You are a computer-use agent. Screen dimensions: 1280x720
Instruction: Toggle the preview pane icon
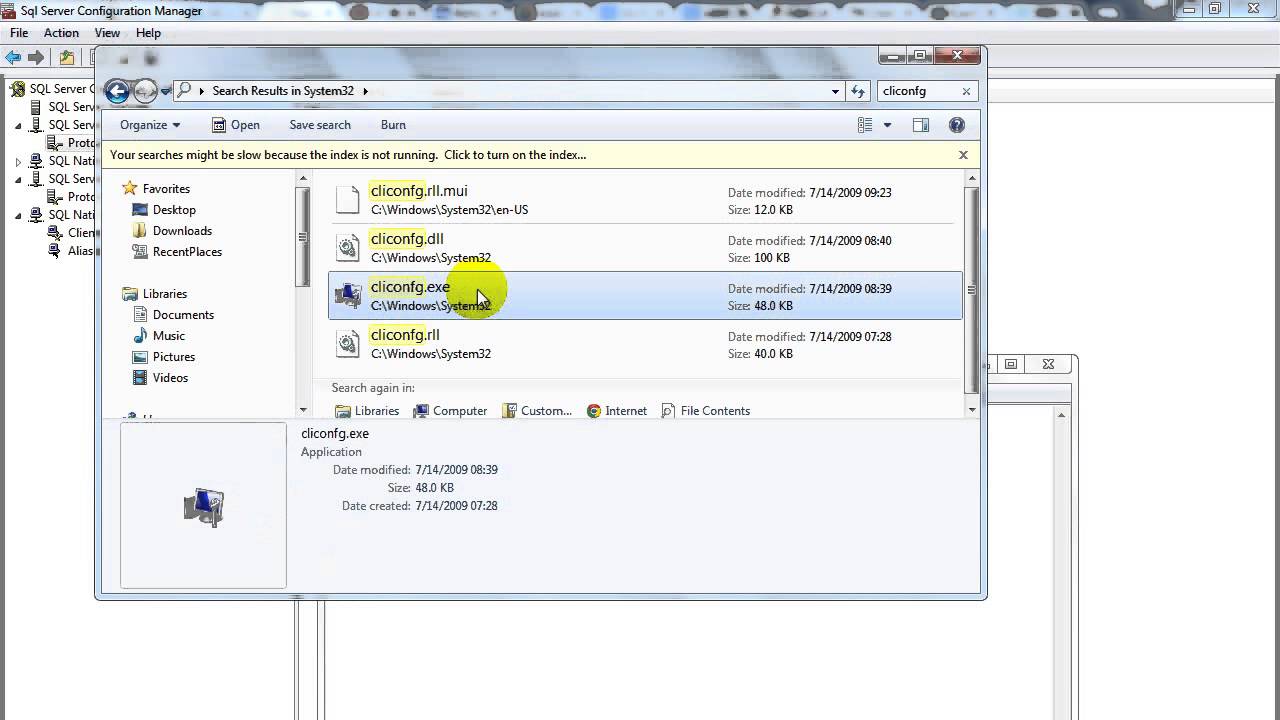coord(921,125)
